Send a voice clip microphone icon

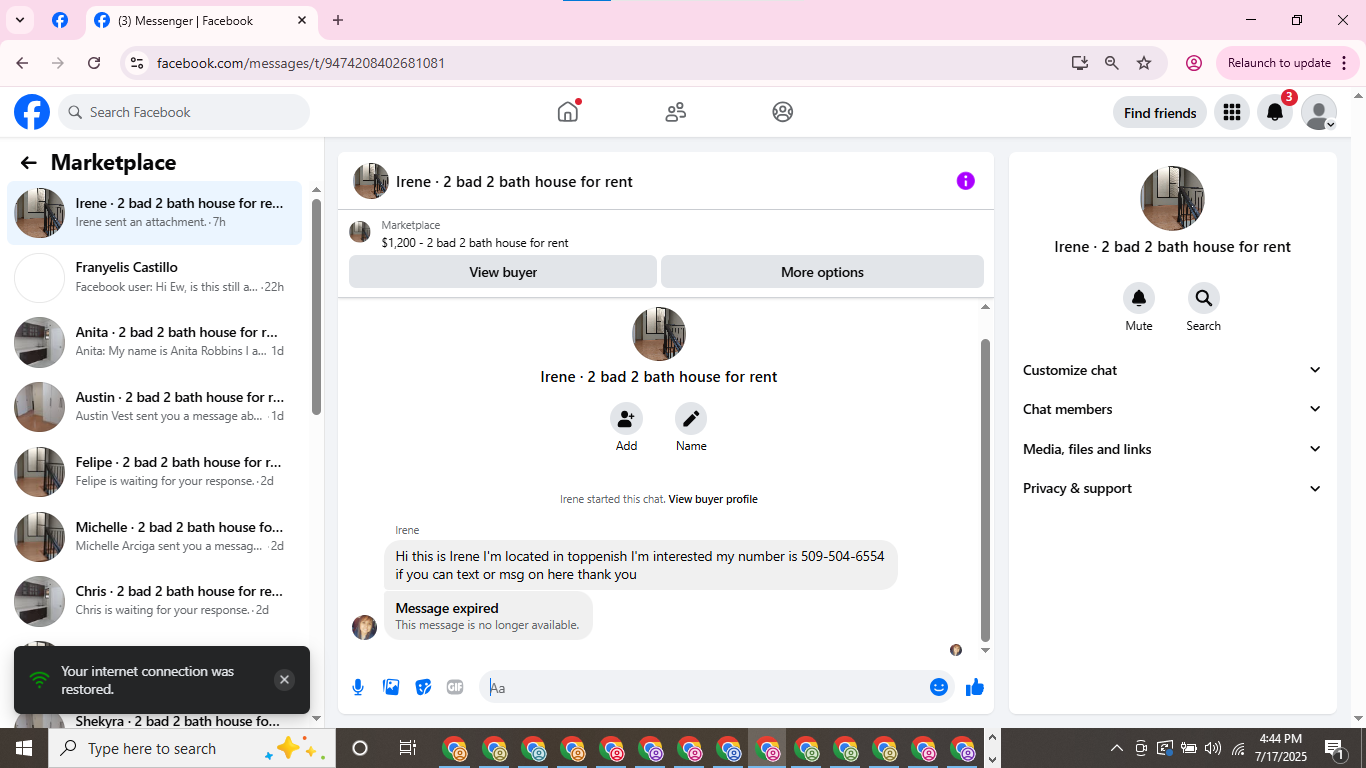click(x=358, y=687)
